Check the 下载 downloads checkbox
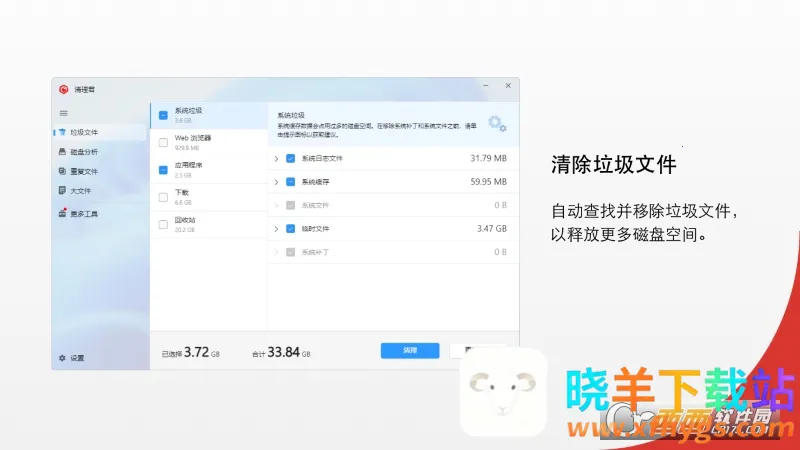Image resolution: width=800 pixels, height=450 pixels. click(x=163, y=197)
